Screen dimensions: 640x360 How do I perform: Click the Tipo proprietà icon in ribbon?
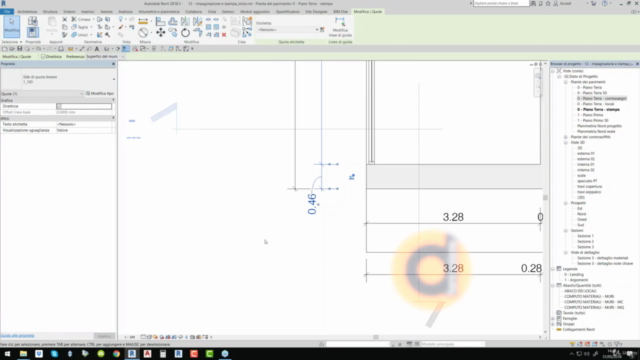click(33, 21)
